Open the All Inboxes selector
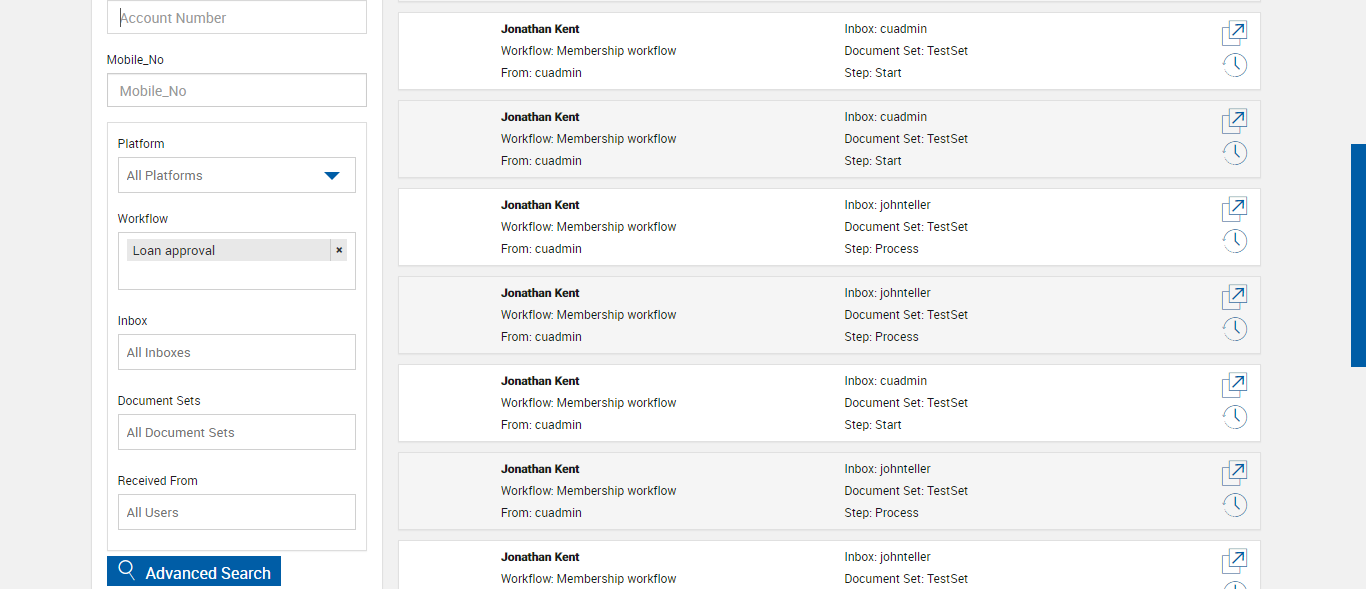1366x589 pixels. 236,352
